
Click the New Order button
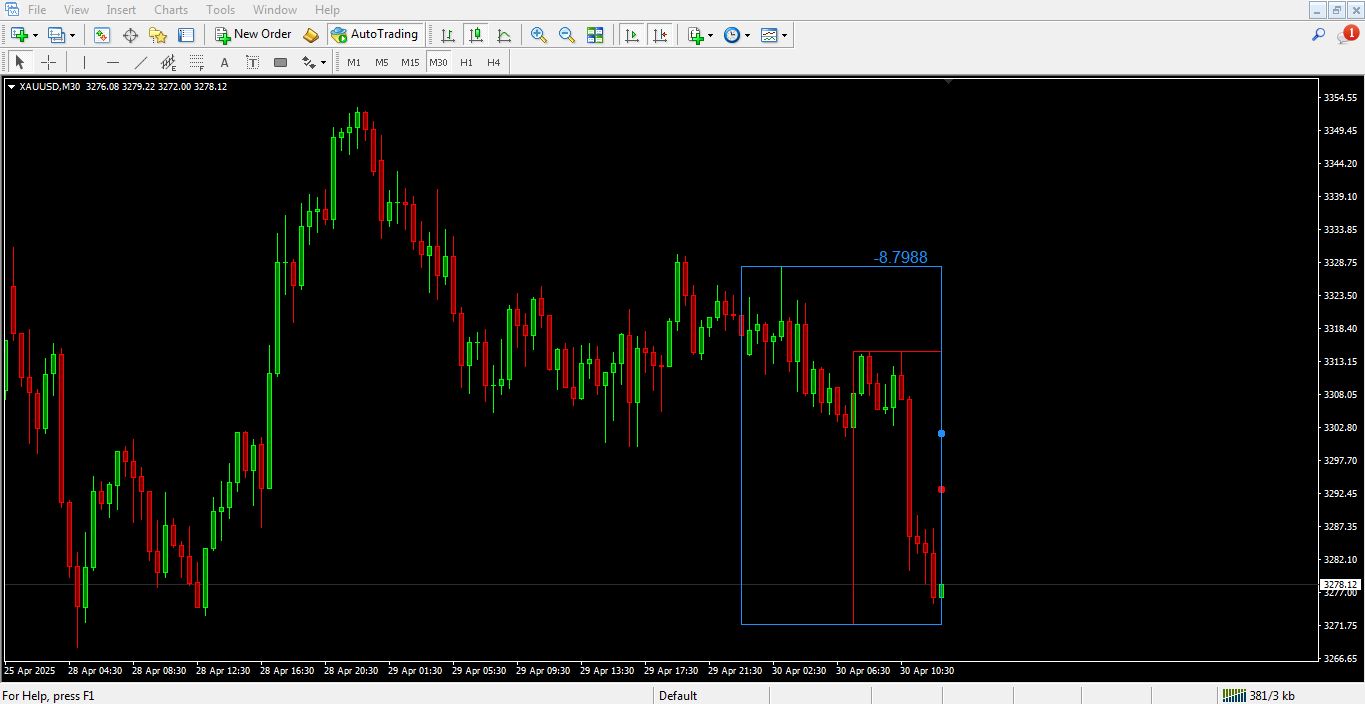(x=253, y=34)
